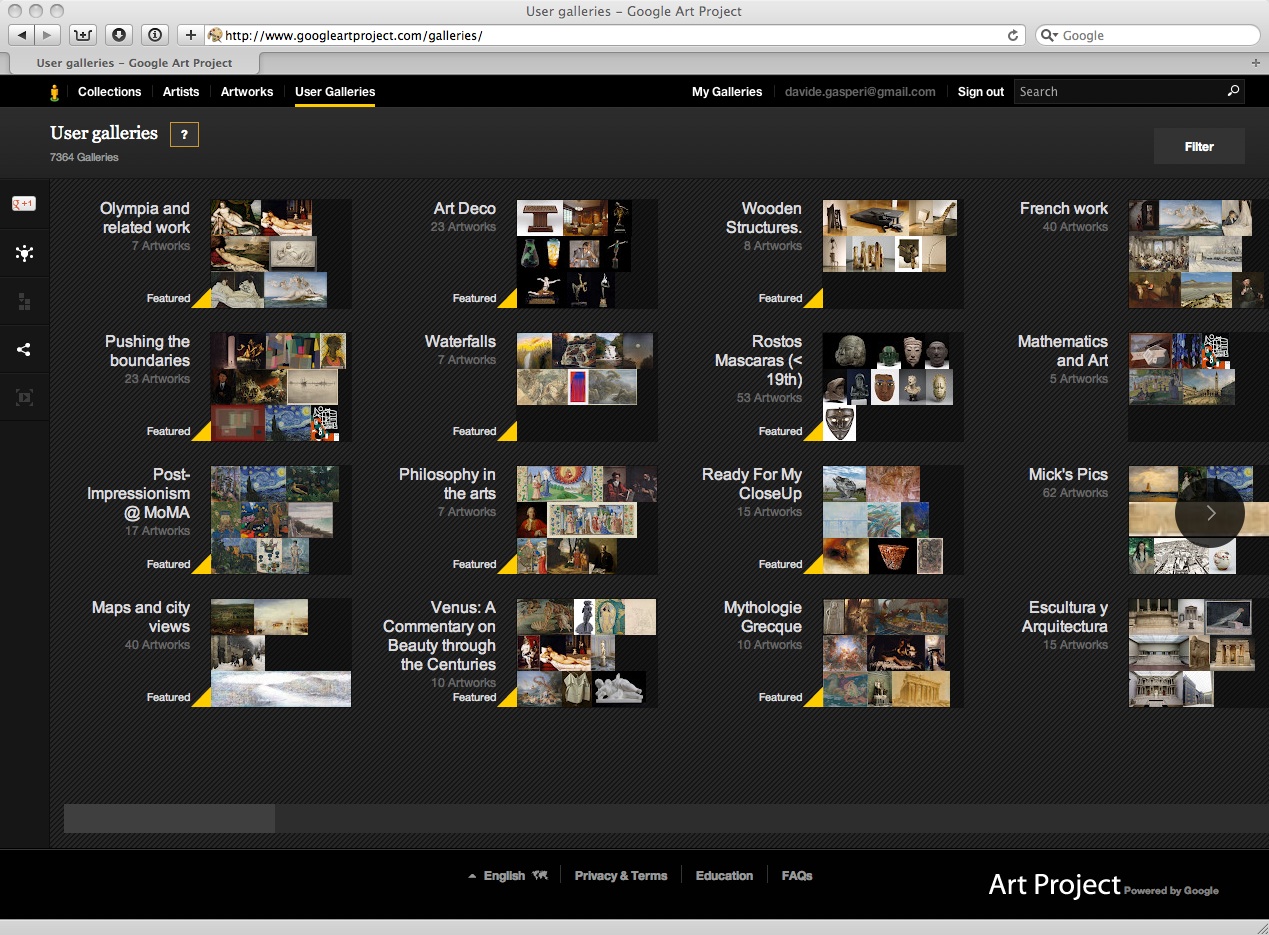Open 'Mathematics and Art' gallery title
The image size is (1269, 935).
(1062, 351)
